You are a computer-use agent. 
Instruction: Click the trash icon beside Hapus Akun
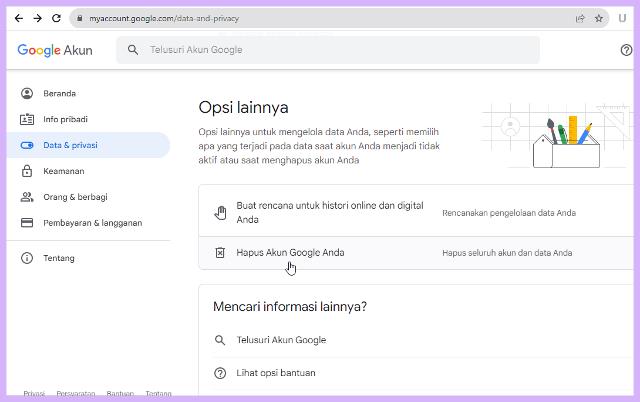click(220, 253)
